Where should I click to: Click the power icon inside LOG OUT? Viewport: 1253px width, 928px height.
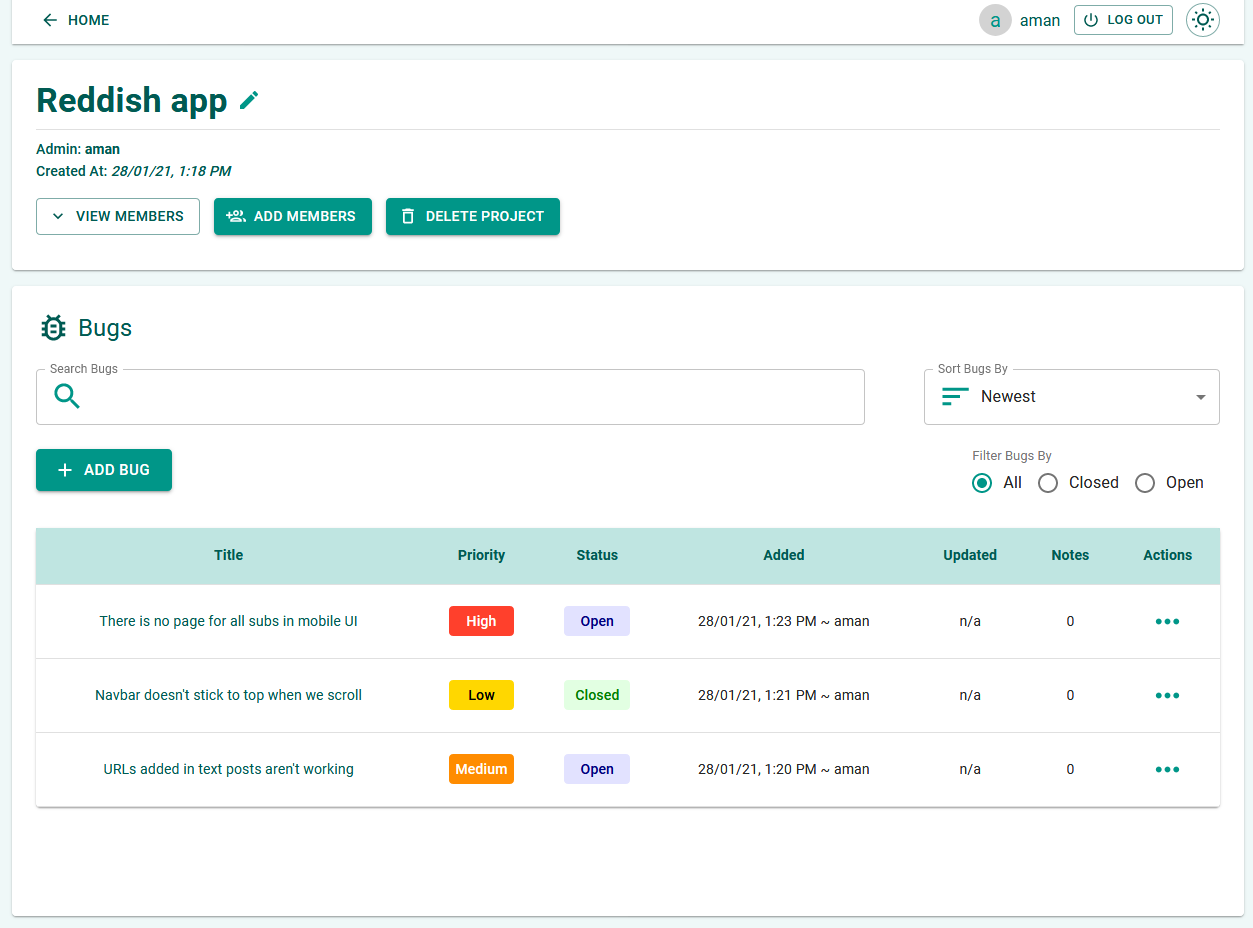click(x=1090, y=19)
